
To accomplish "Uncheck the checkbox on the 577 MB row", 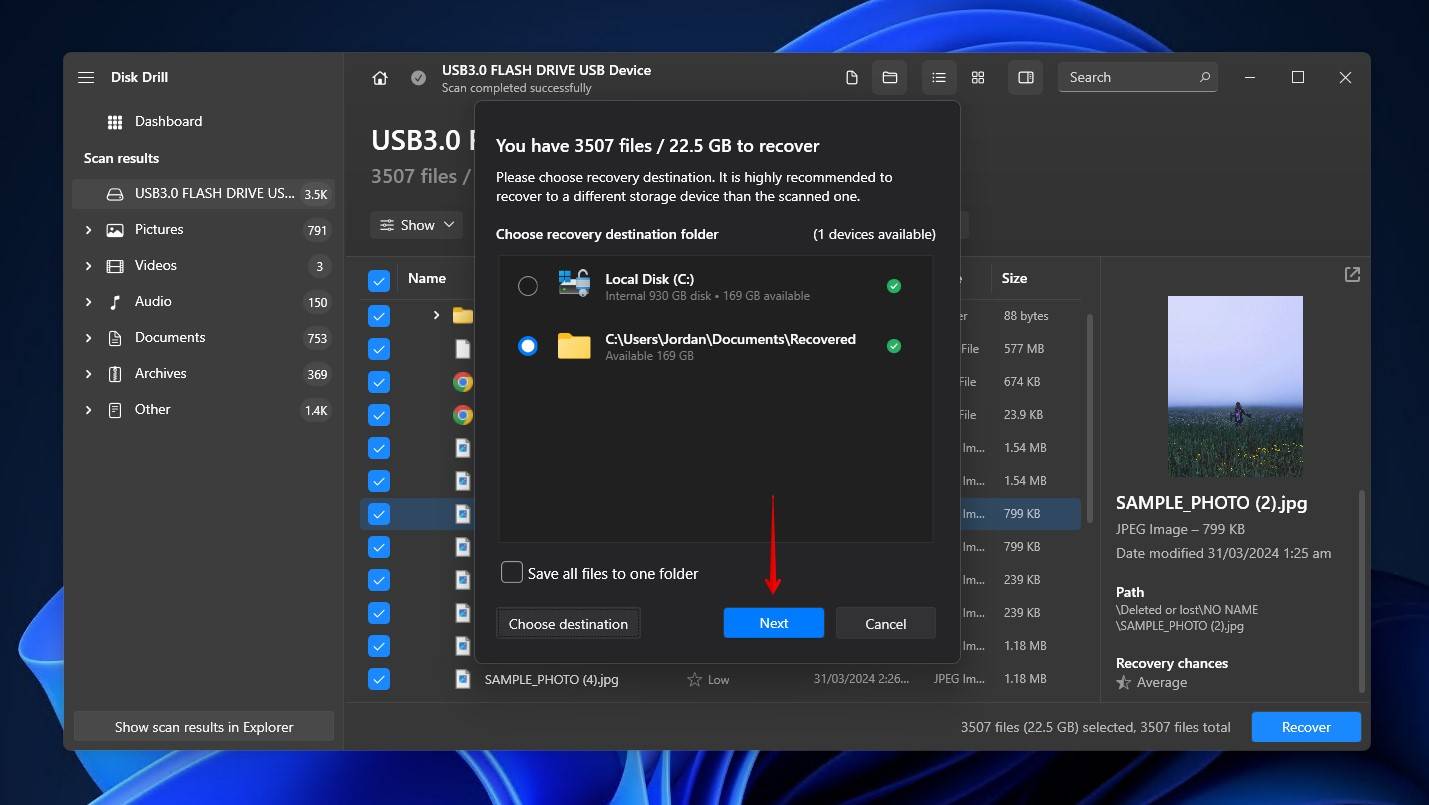I will pos(379,349).
